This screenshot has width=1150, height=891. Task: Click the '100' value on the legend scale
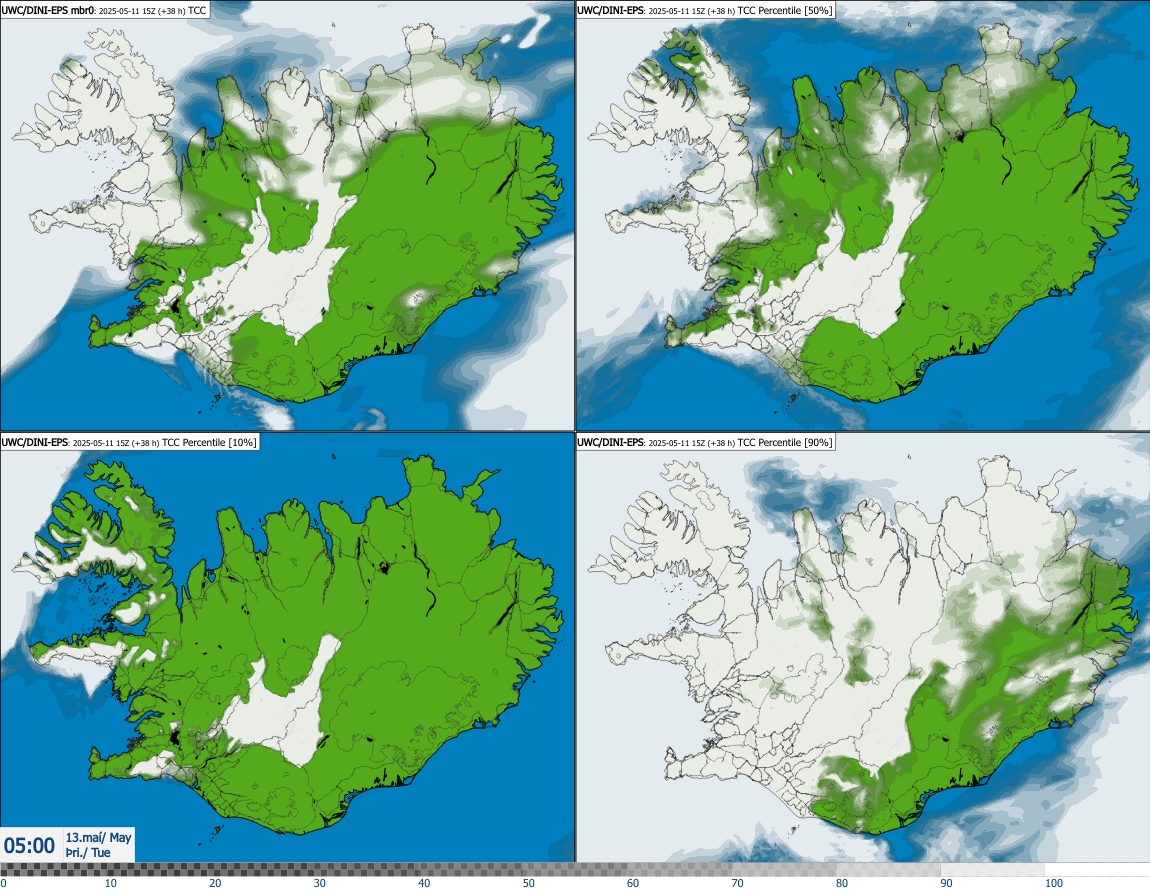(1054, 883)
